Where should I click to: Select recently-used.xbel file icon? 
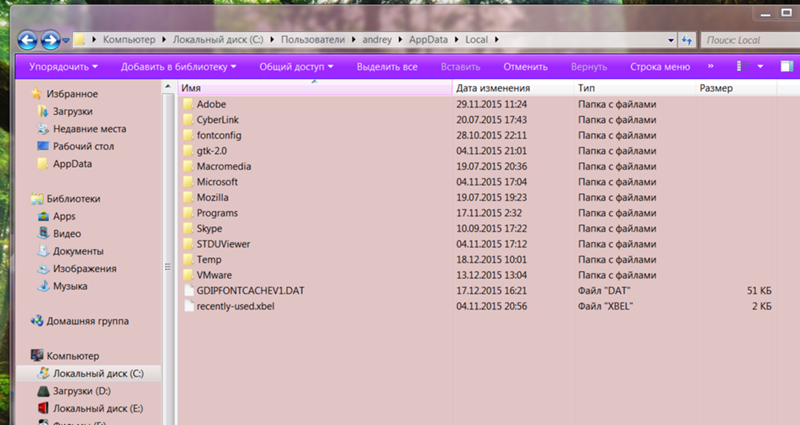[x=188, y=306]
